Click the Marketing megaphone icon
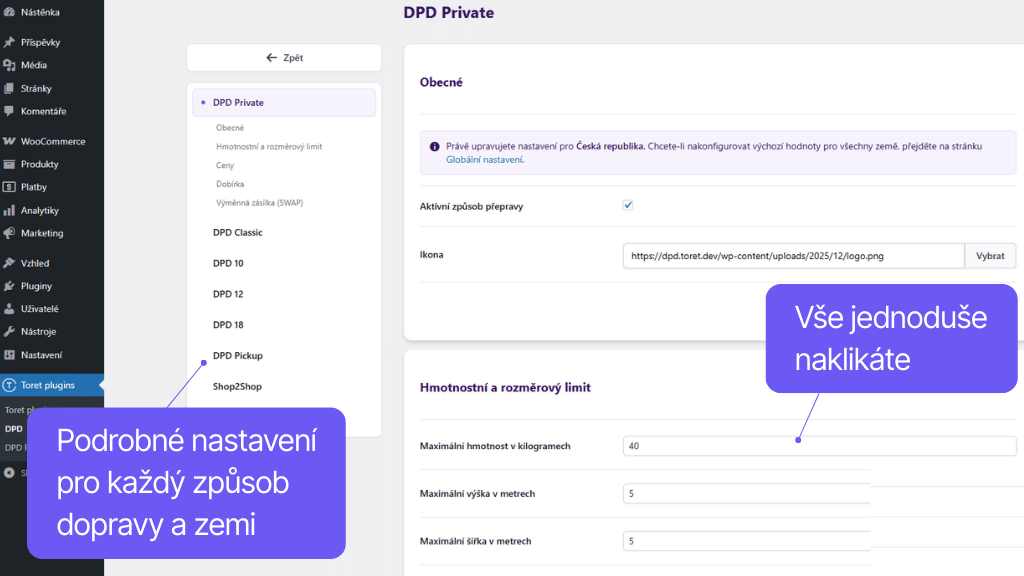The width and height of the screenshot is (1024, 576). 9,233
